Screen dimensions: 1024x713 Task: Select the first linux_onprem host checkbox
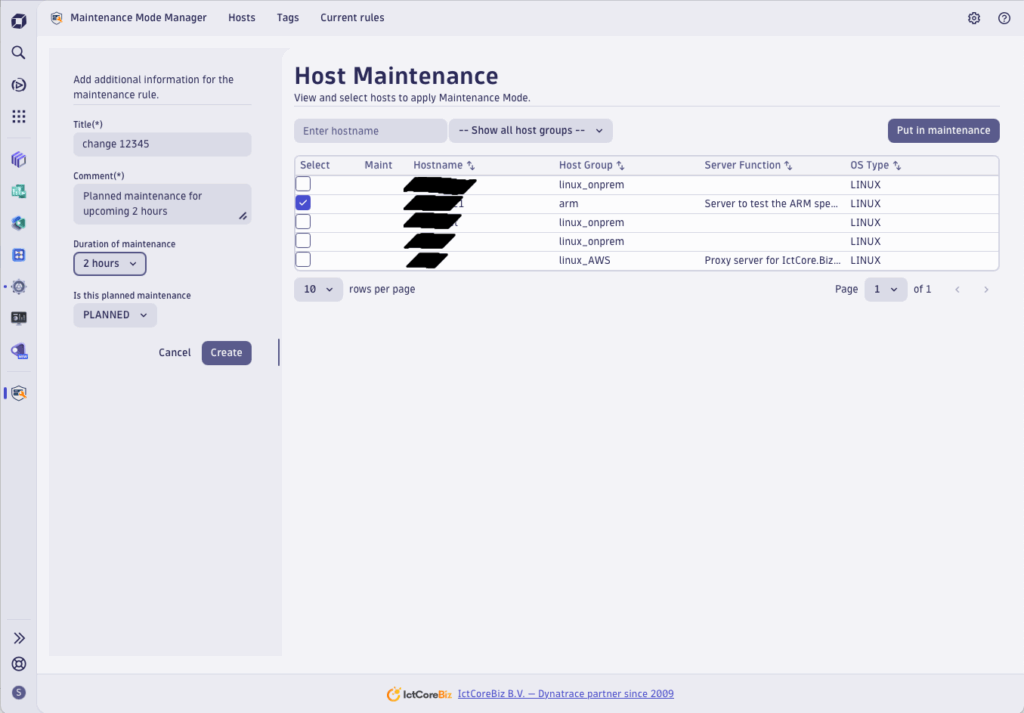(303, 184)
